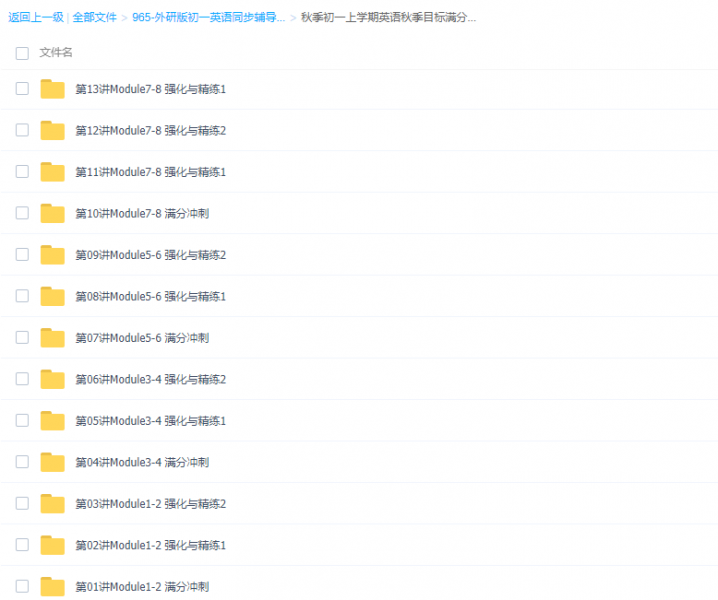
Task: Open folder name 第13讲Module7-8 强化与精练1
Action: [151, 89]
